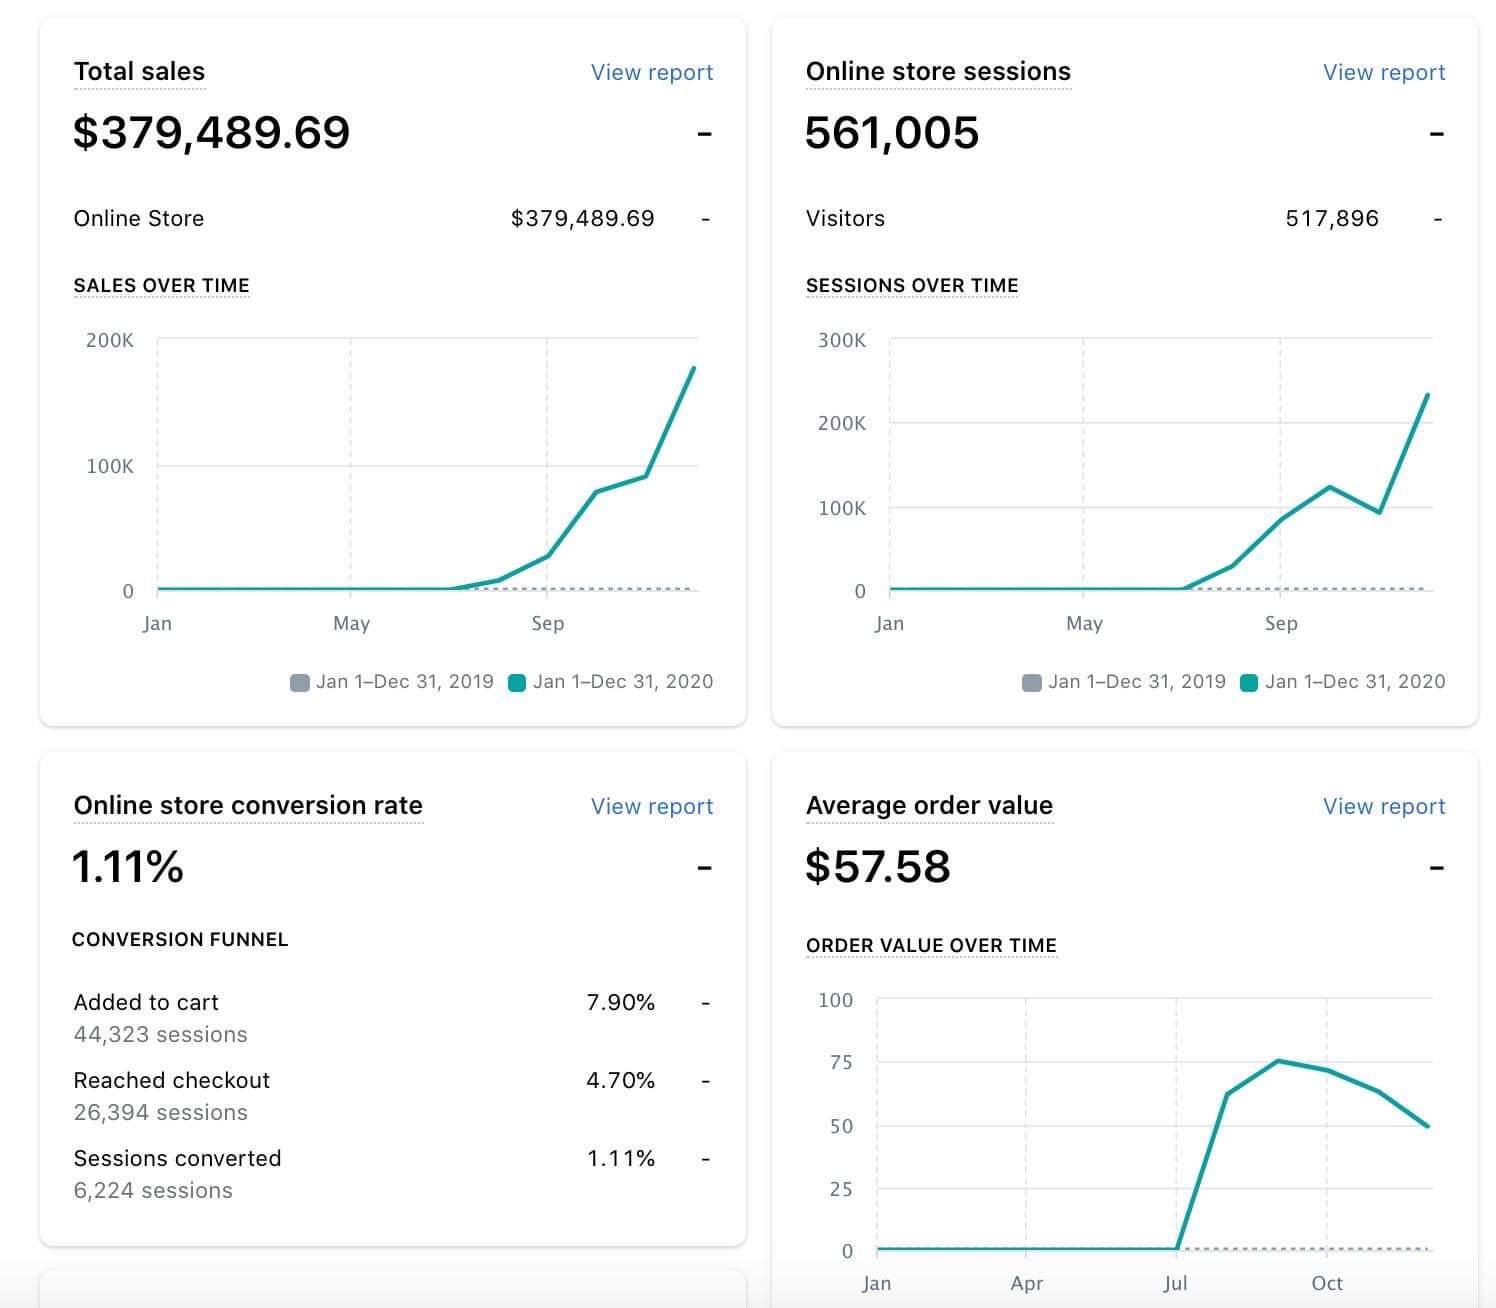Click the teal 2020 swatch in sales legend
The height and width of the screenshot is (1308, 1496).
(x=517, y=683)
